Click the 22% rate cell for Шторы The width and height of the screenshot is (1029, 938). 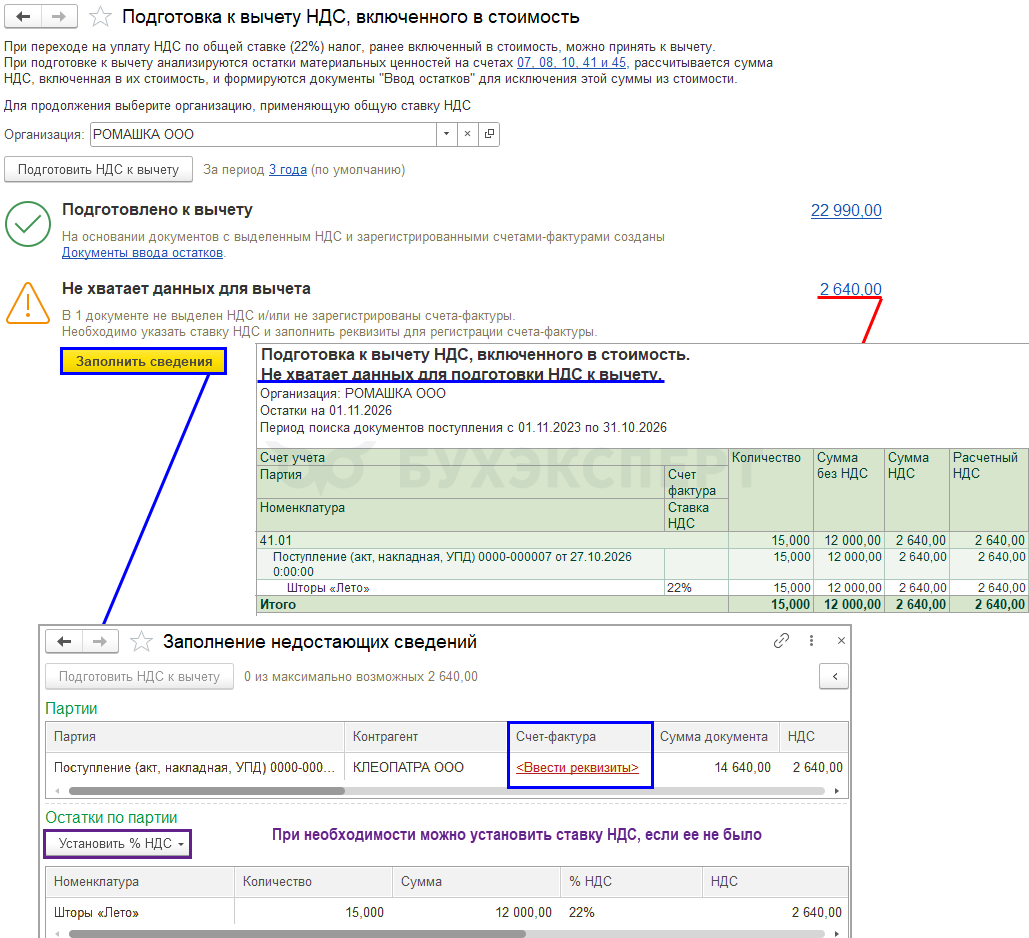click(631, 912)
